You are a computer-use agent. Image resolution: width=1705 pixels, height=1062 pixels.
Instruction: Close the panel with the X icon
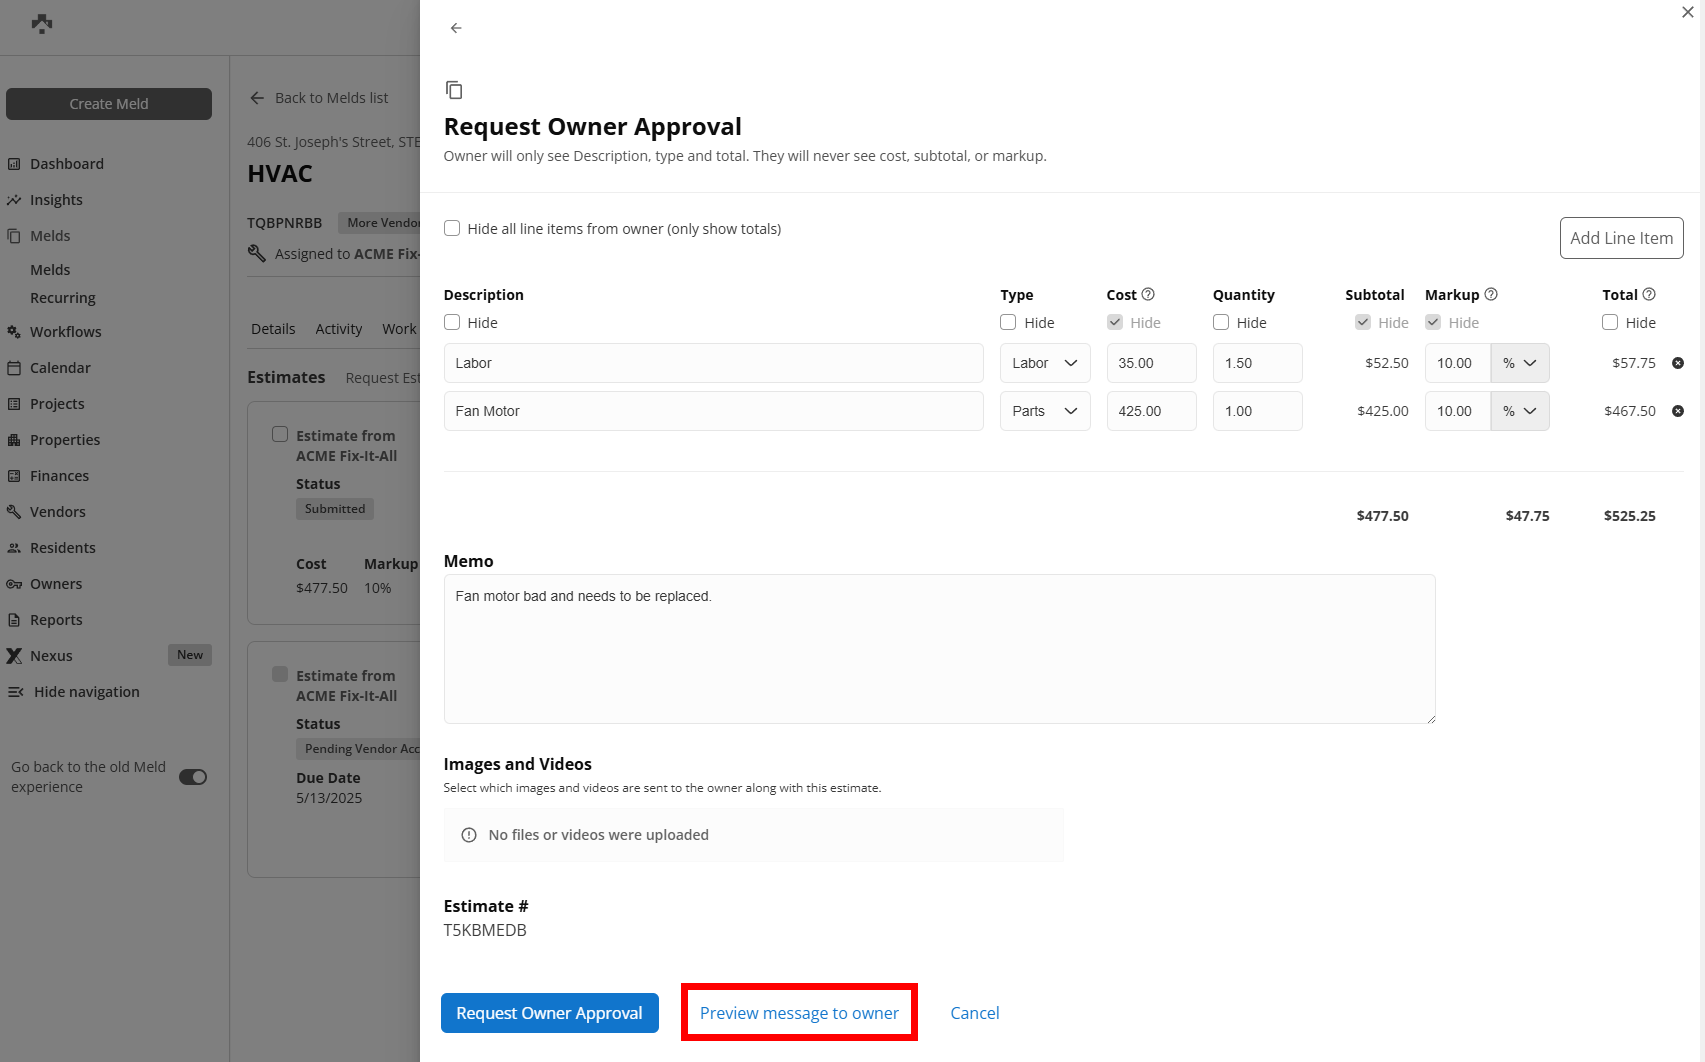[x=1688, y=12]
